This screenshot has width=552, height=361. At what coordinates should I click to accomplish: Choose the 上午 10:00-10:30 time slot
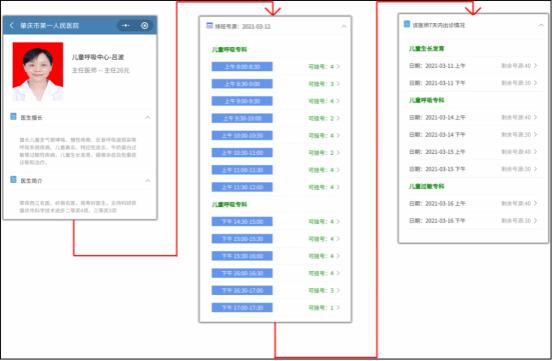[x=242, y=136]
